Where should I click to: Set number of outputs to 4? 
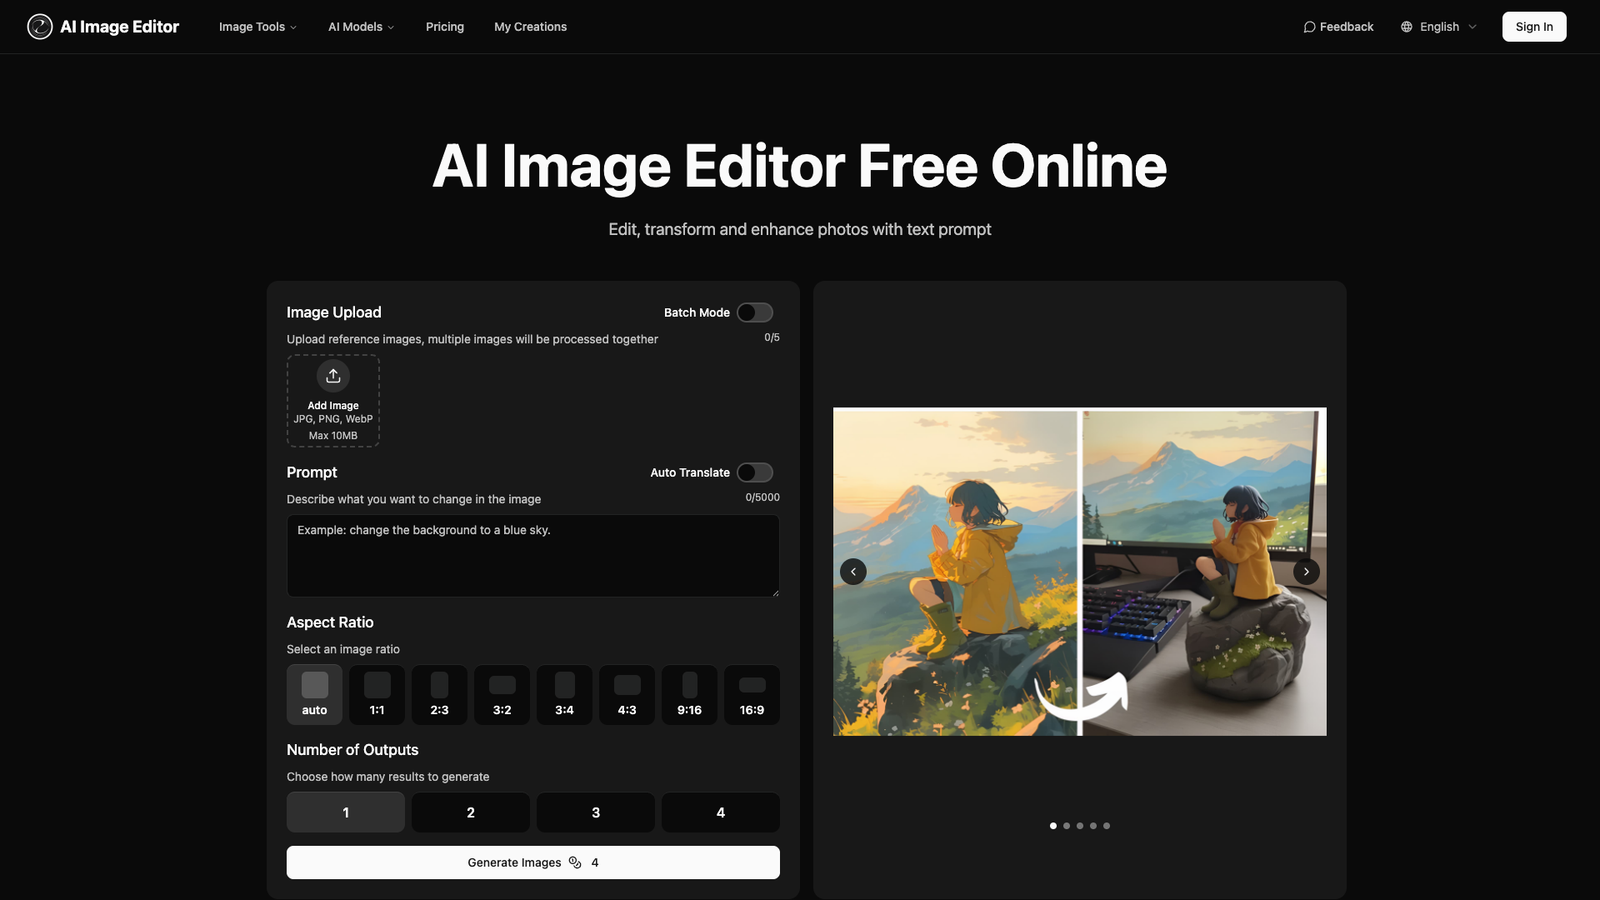pos(721,812)
